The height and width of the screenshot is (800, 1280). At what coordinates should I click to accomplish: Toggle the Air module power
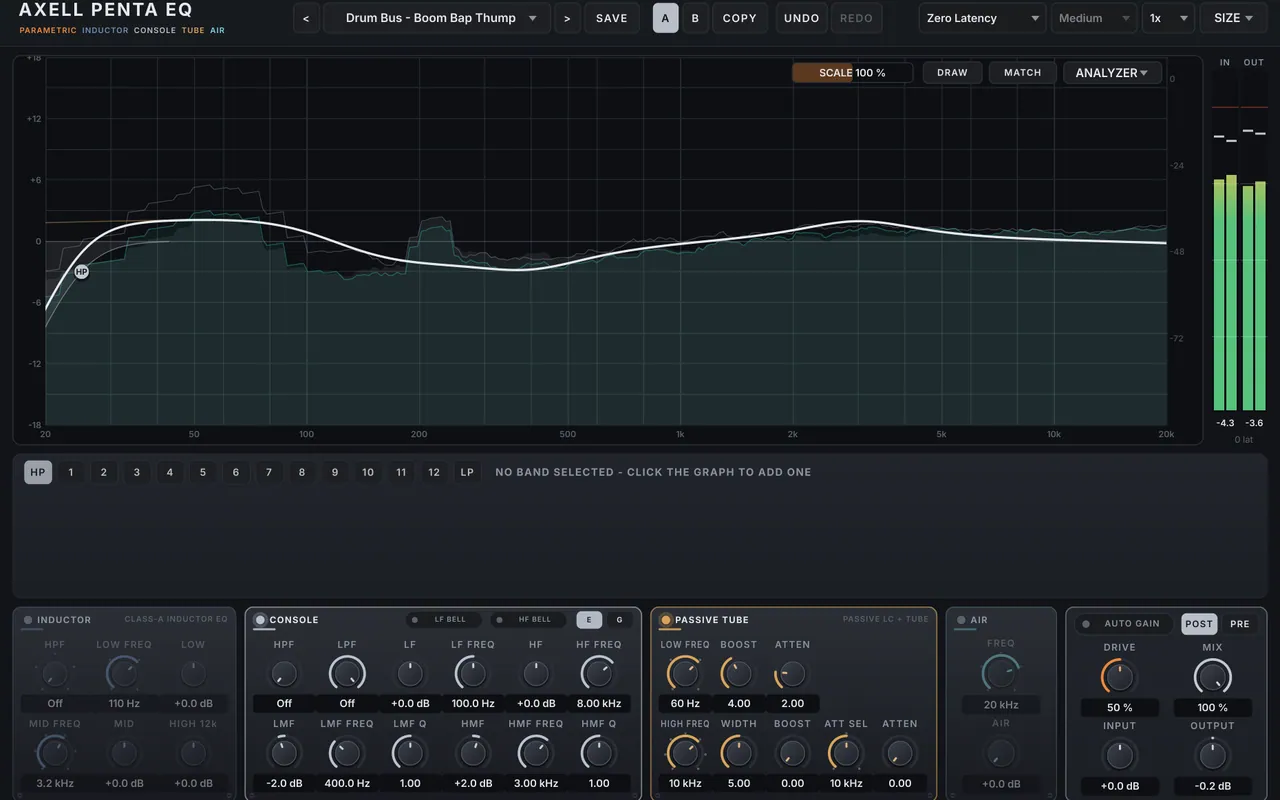click(961, 620)
